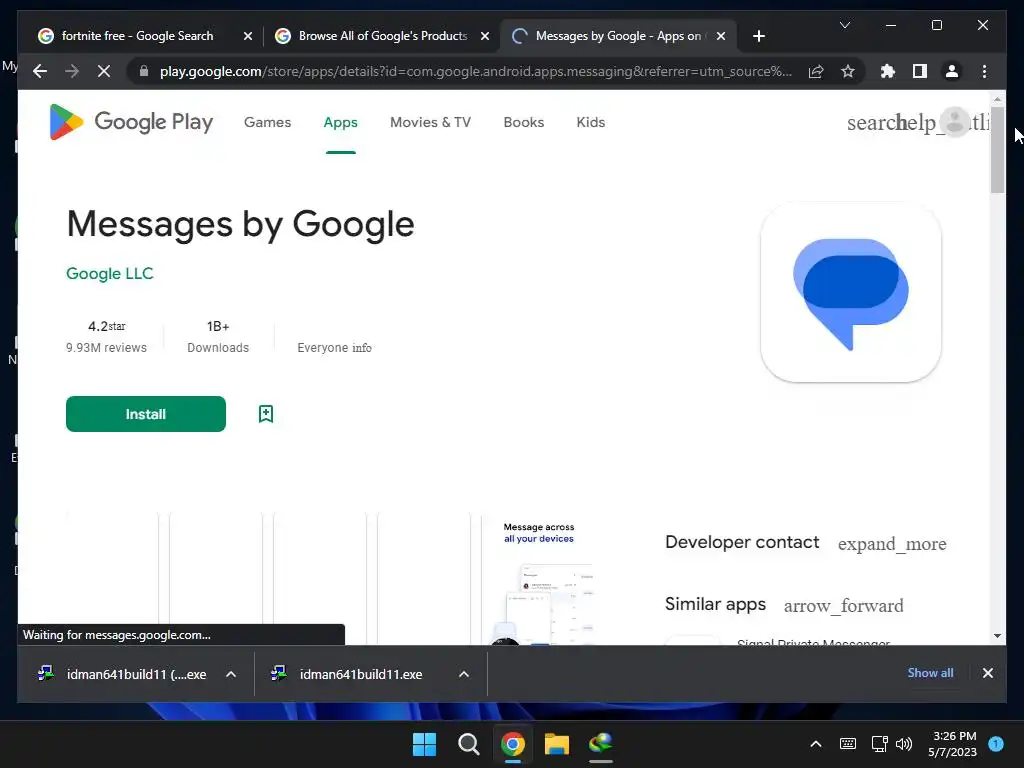1024x768 pixels.
Task: Click Messages by Google app icon
Action: pyautogui.click(x=851, y=292)
